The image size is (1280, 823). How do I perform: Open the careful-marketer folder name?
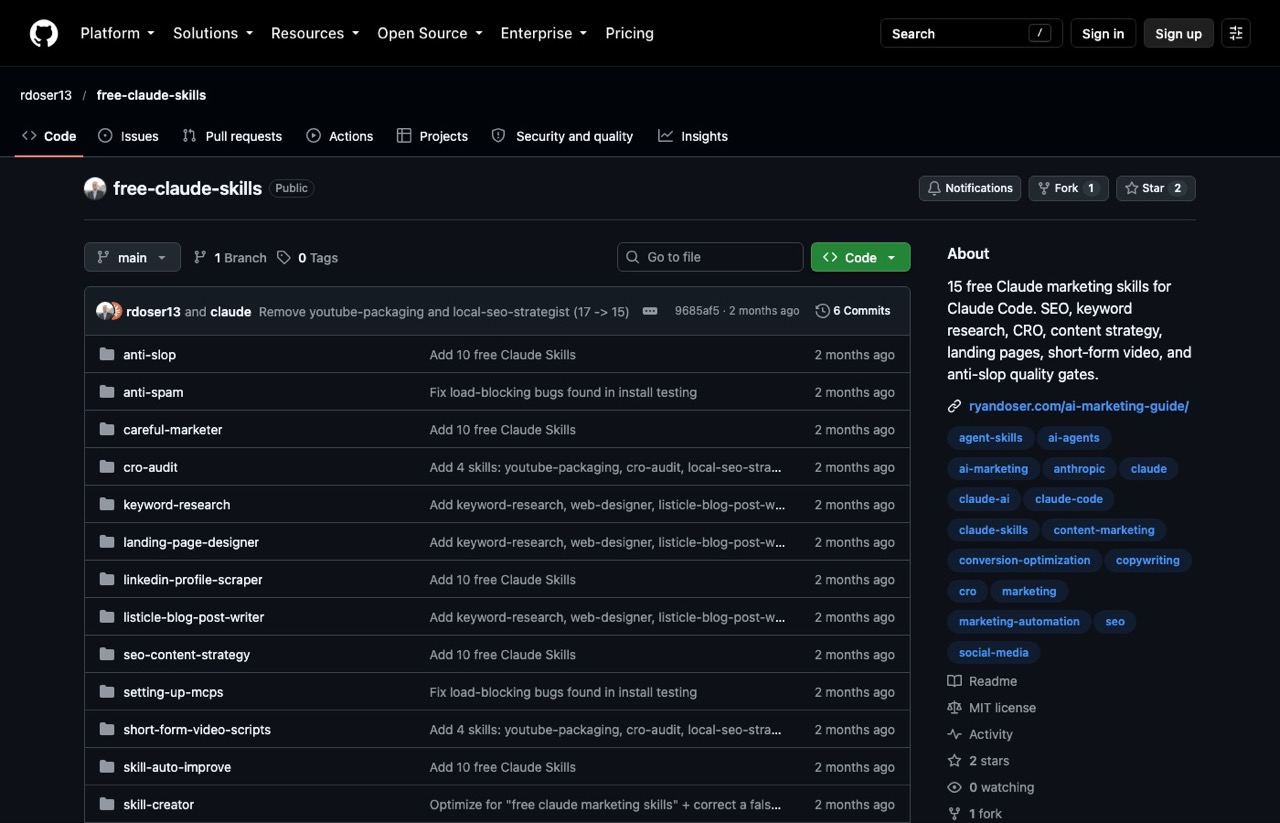(x=173, y=430)
